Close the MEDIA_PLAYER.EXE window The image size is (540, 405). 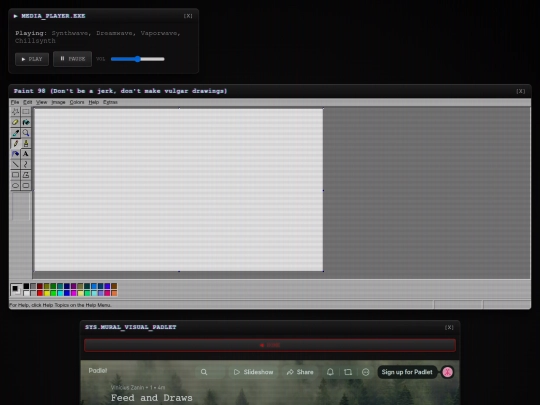(x=188, y=16)
